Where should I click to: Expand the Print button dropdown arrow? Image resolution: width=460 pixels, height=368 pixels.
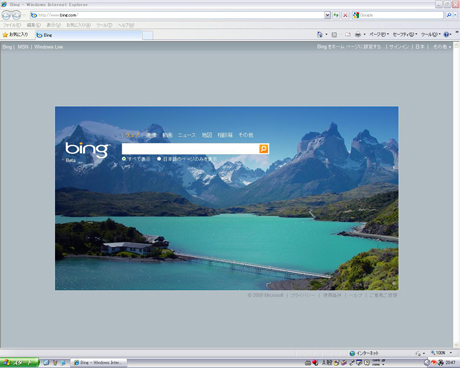pyautogui.click(x=364, y=34)
